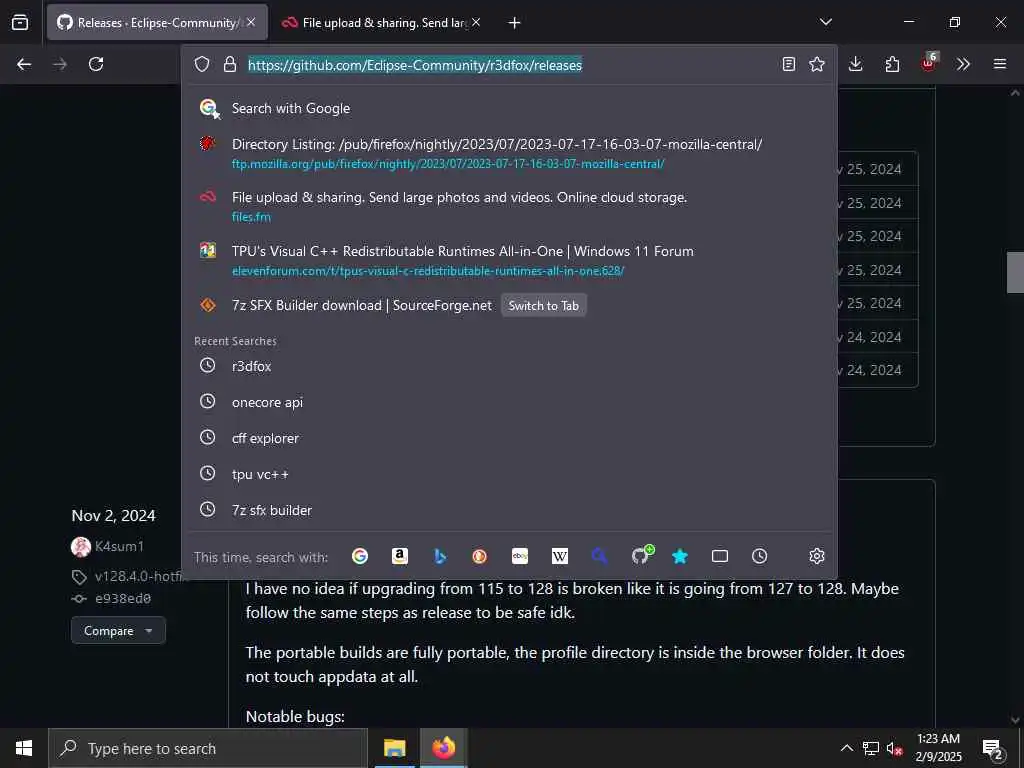Open the Downloads panel
1024x768 pixels.
(x=856, y=64)
